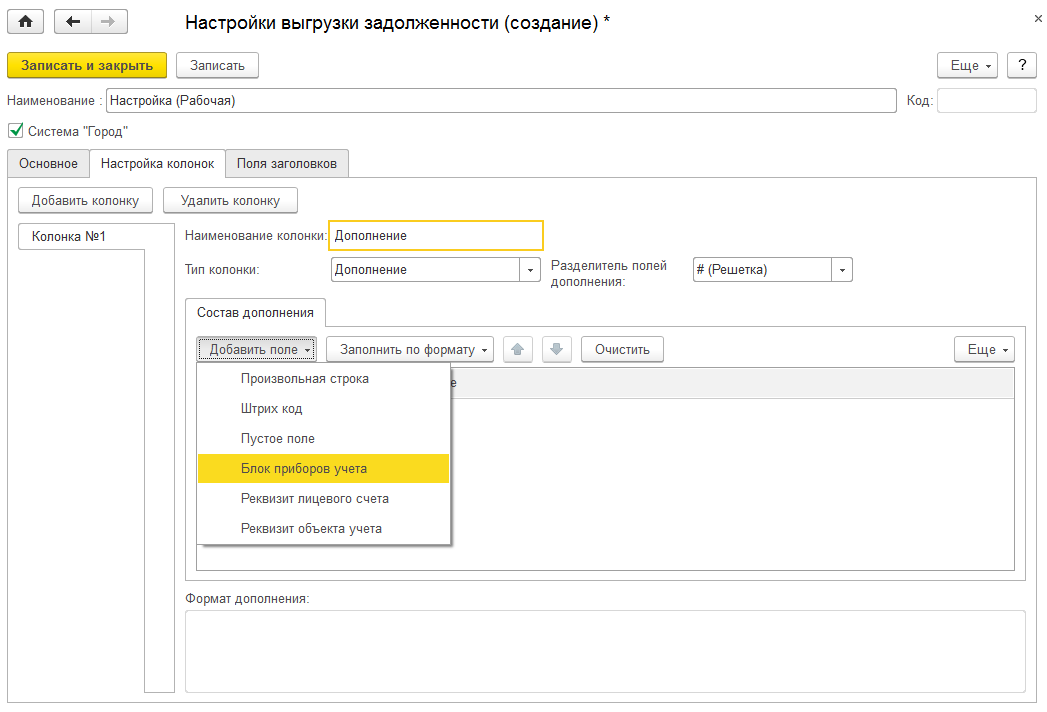Click the Тип колонки field showing Дополнение

coord(425,270)
